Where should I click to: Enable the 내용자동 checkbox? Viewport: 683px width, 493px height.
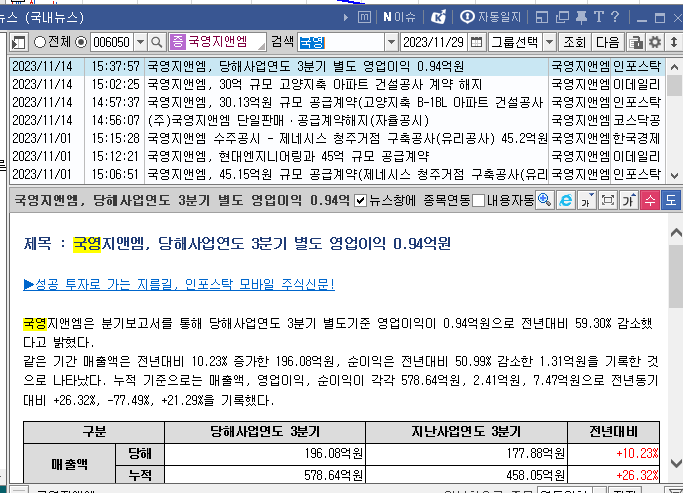(x=478, y=200)
